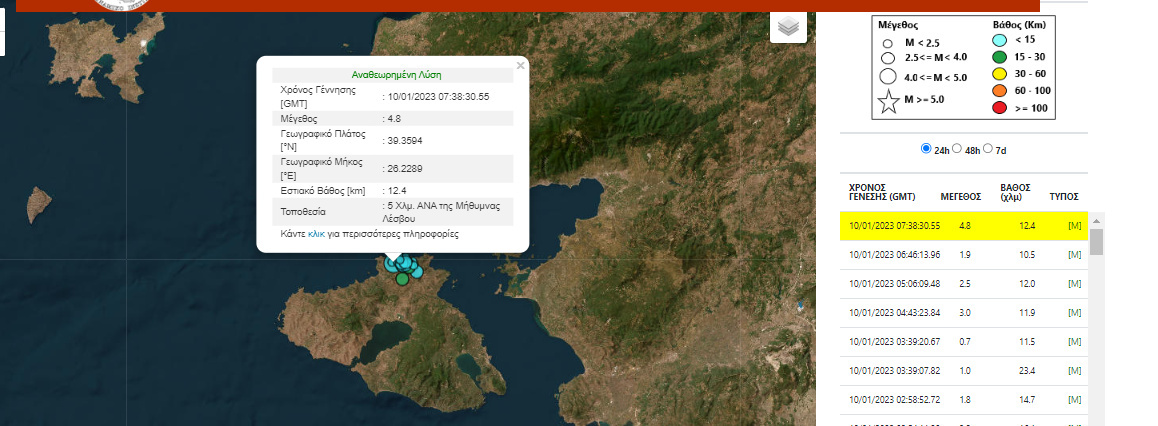Select the 7d time range radio button
Screen dimensions: 1158x426
(x=988, y=149)
